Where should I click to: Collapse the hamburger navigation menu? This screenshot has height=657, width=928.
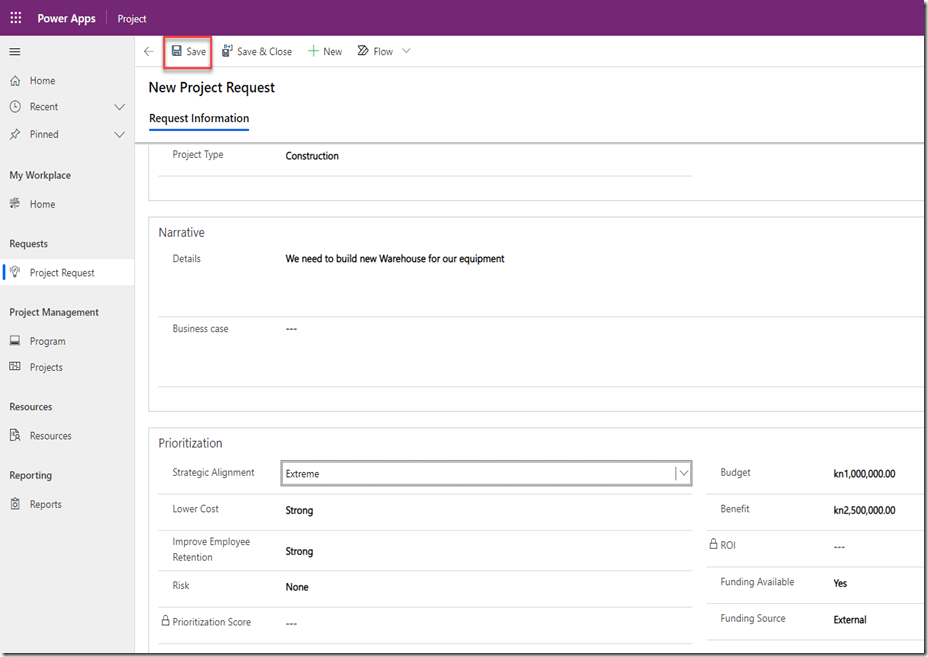pos(15,52)
